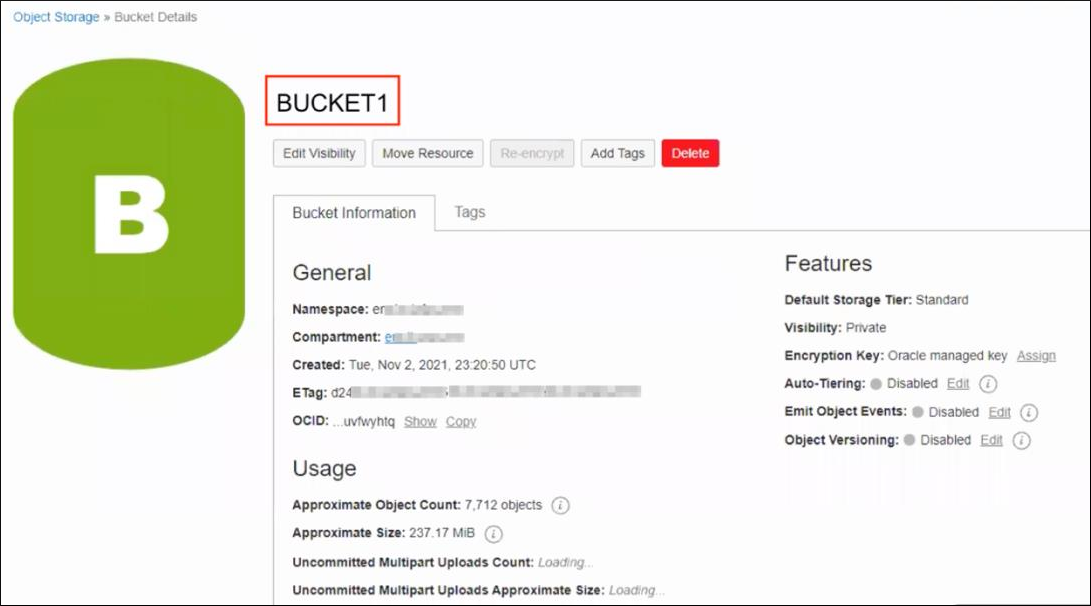Click the Usage section heading
This screenshot has height=606, width=1091.
tap(324, 468)
